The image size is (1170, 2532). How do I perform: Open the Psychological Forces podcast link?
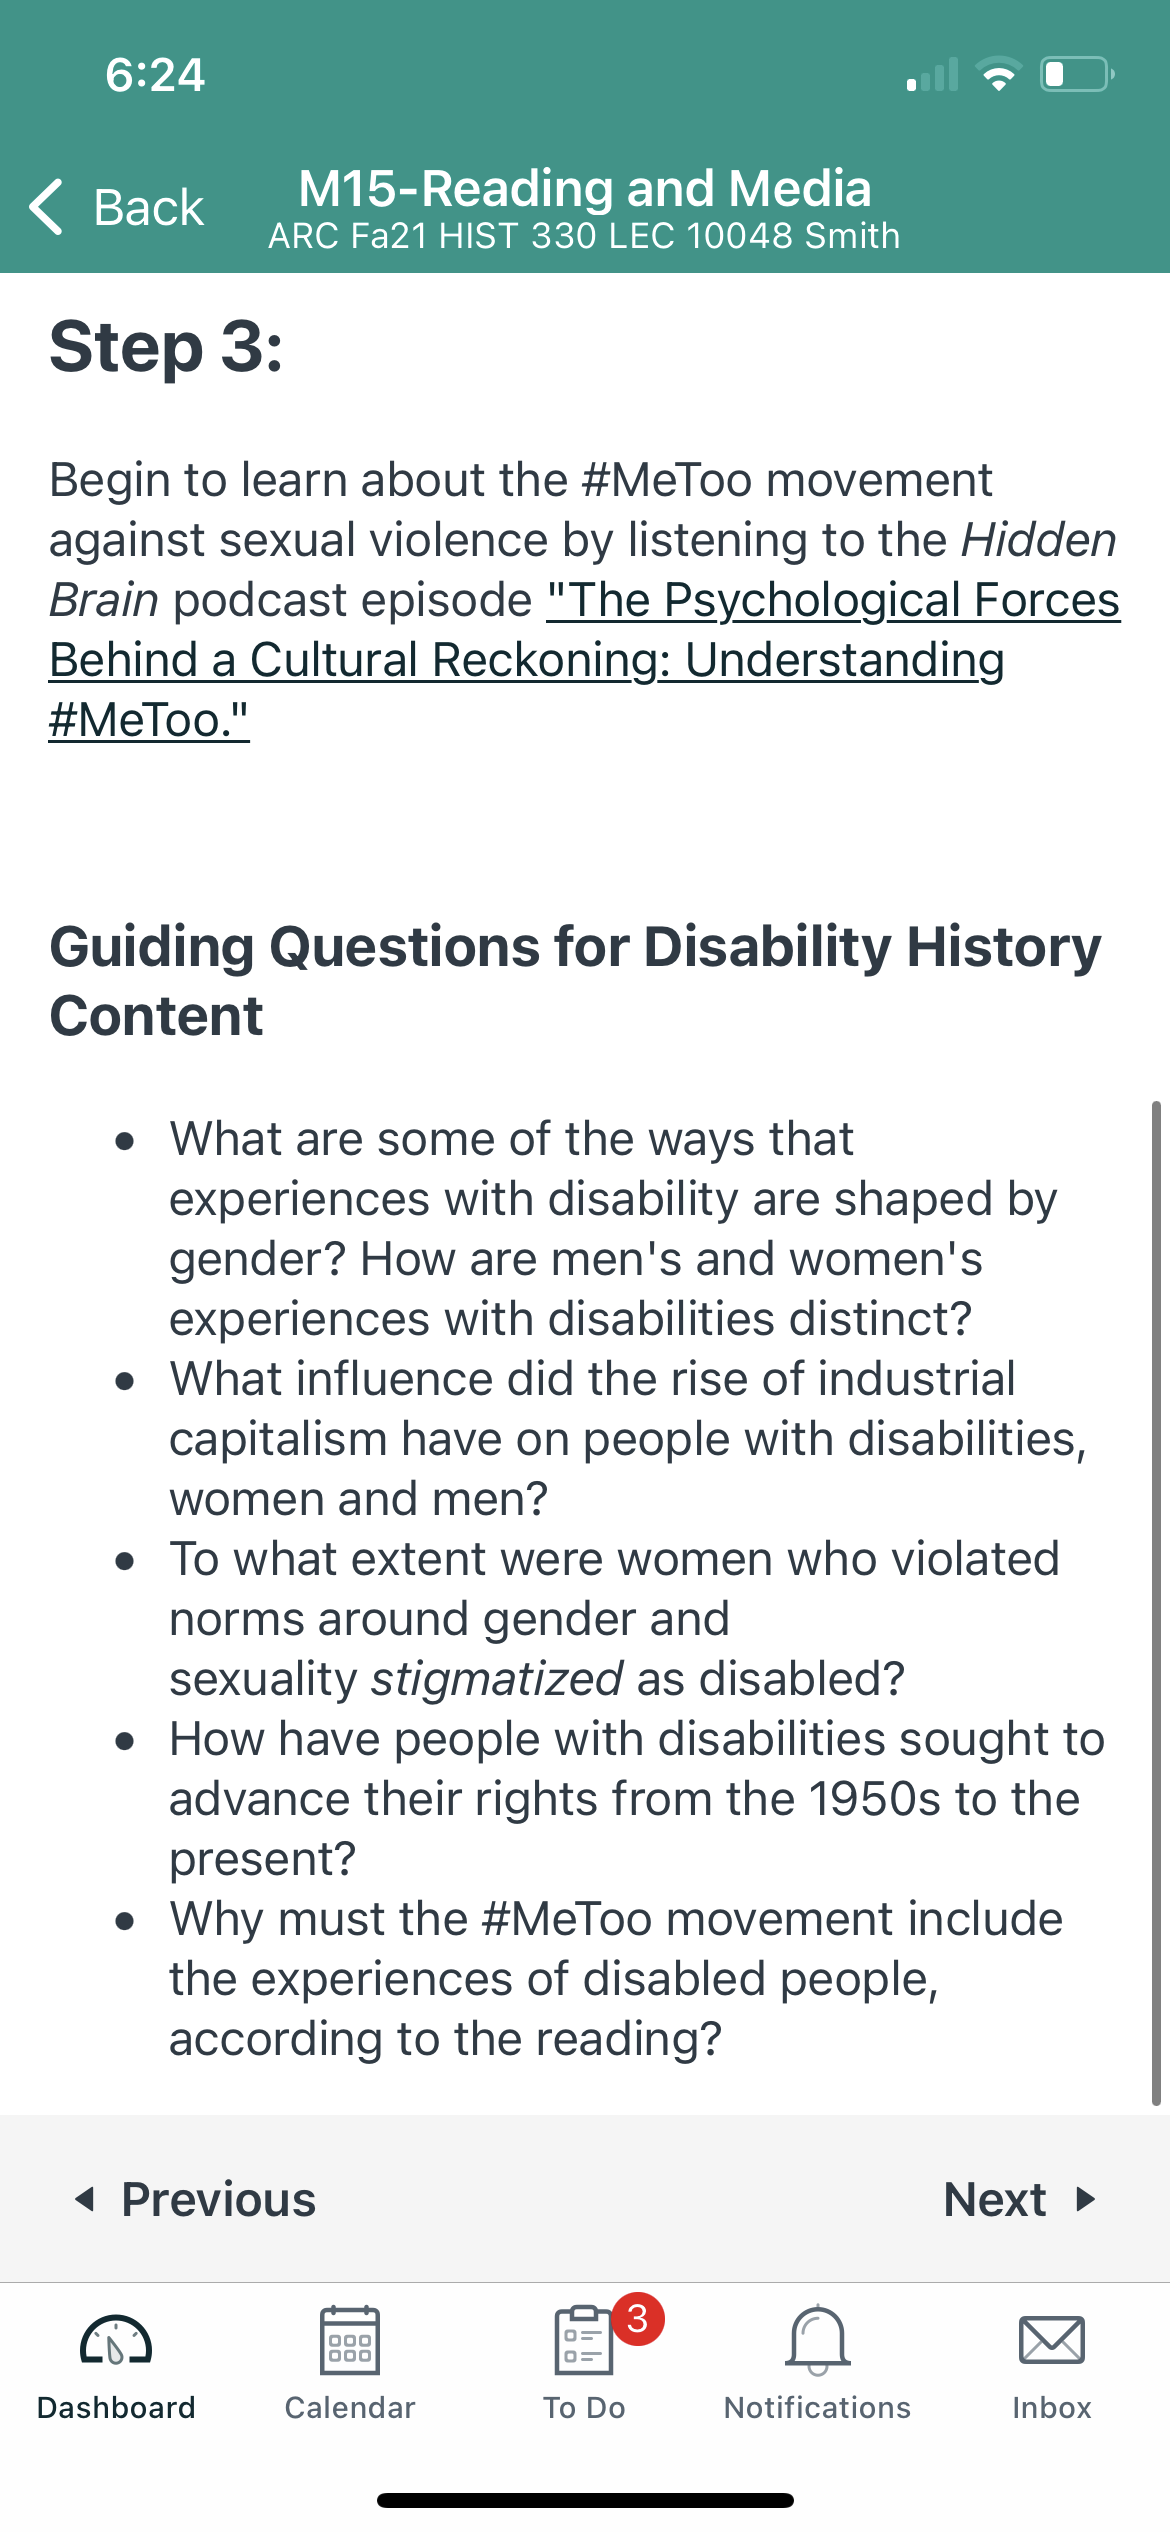point(584,659)
